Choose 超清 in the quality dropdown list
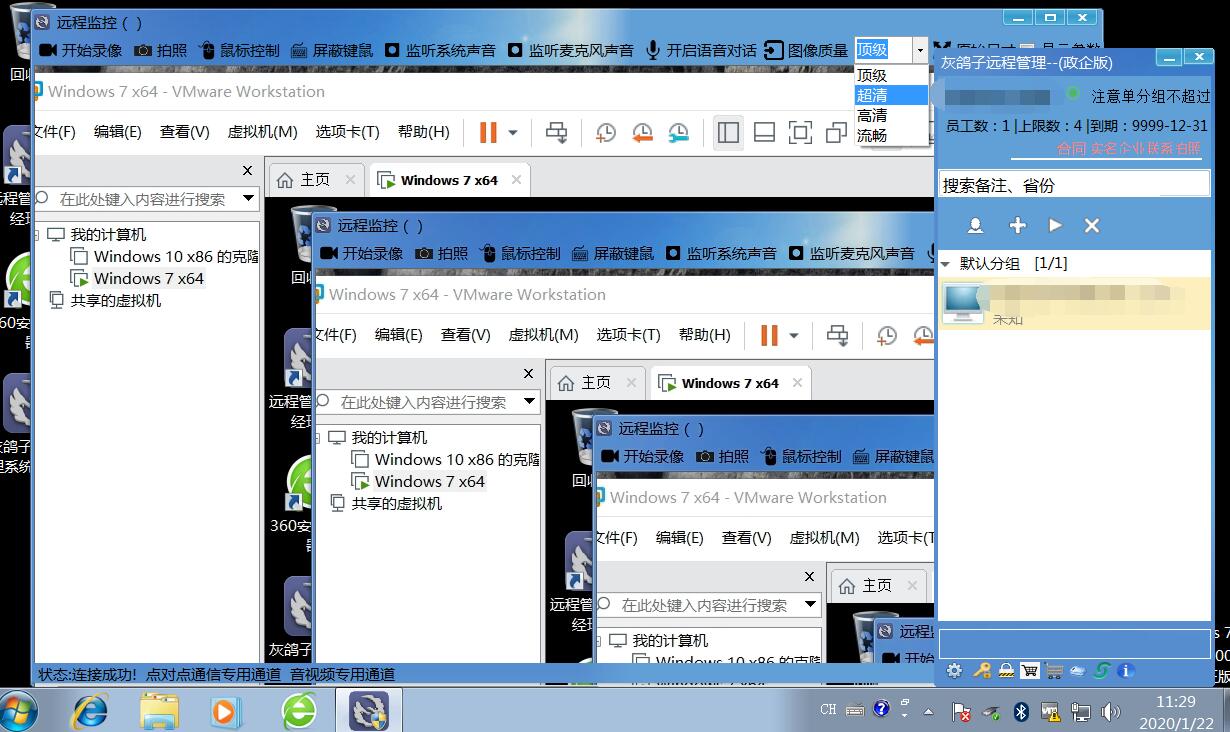This screenshot has width=1230, height=732. point(891,95)
